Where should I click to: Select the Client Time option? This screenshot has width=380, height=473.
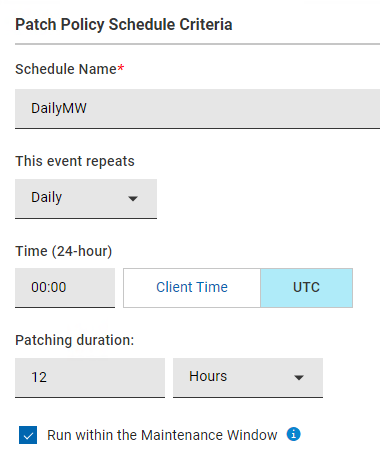[x=192, y=288]
